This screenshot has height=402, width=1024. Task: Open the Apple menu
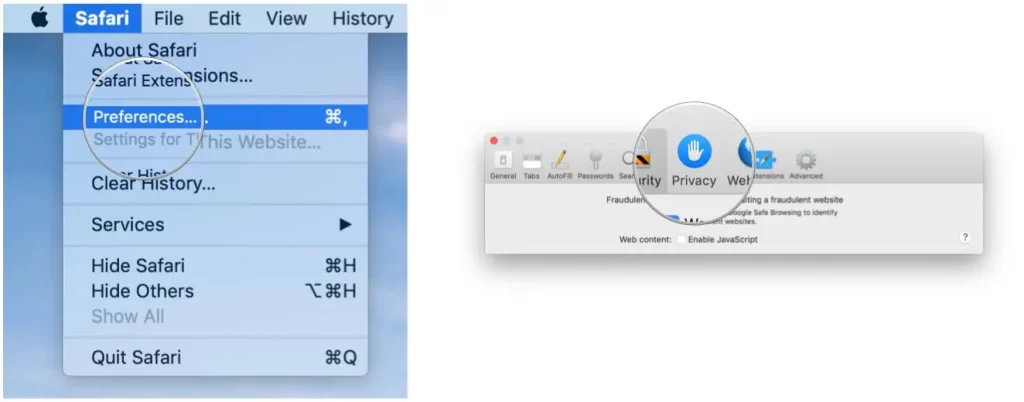tap(40, 18)
